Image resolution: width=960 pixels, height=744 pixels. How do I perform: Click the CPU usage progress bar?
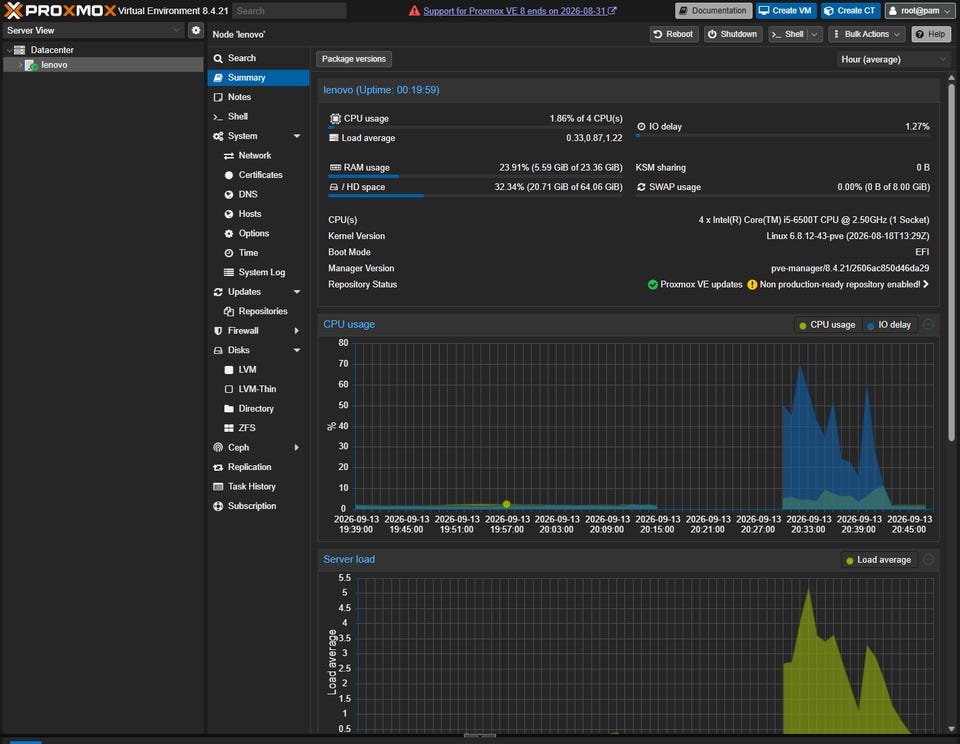[x=475, y=127]
